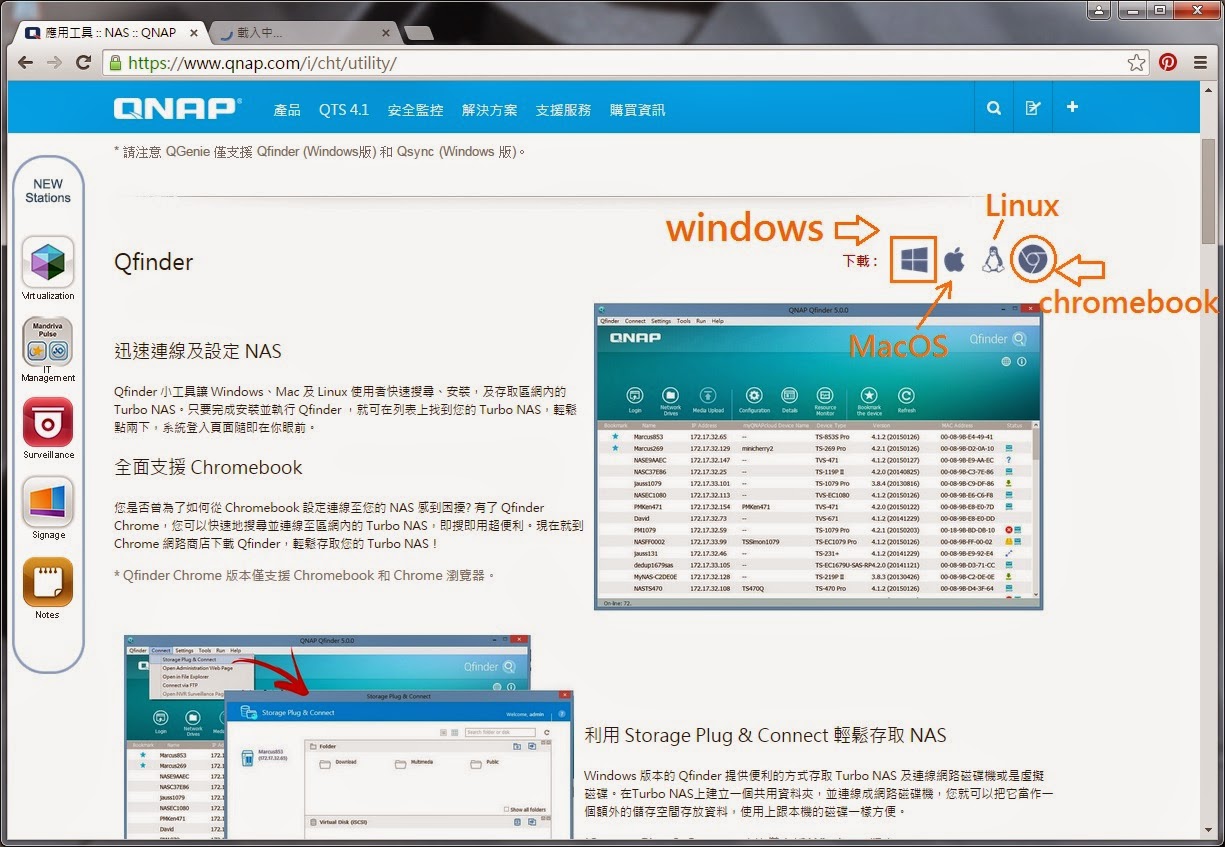Go back with browser back arrow
Image resolution: width=1225 pixels, height=847 pixels.
point(26,62)
